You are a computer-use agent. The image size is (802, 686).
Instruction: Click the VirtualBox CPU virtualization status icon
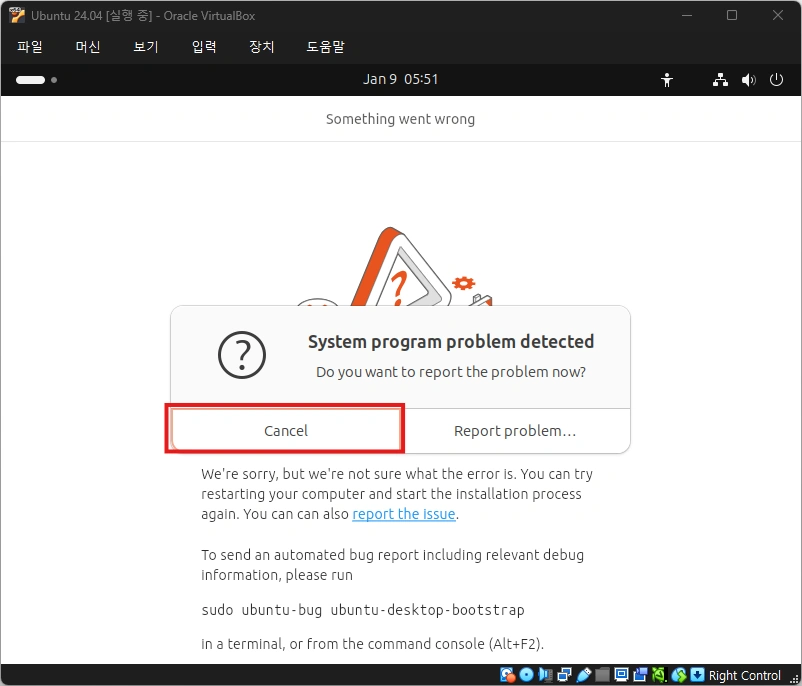coord(659,675)
